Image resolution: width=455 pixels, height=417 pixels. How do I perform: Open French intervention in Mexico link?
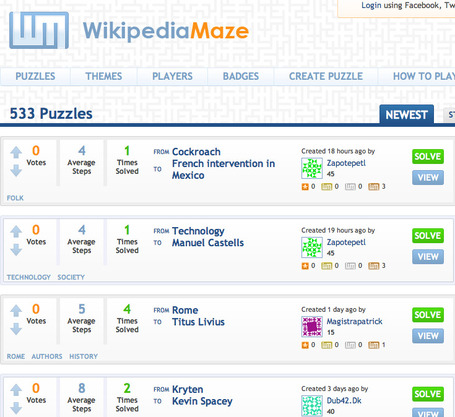click(223, 169)
